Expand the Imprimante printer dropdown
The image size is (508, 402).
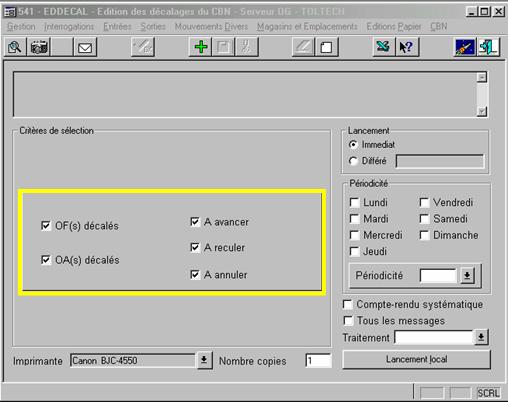pyautogui.click(x=204, y=361)
